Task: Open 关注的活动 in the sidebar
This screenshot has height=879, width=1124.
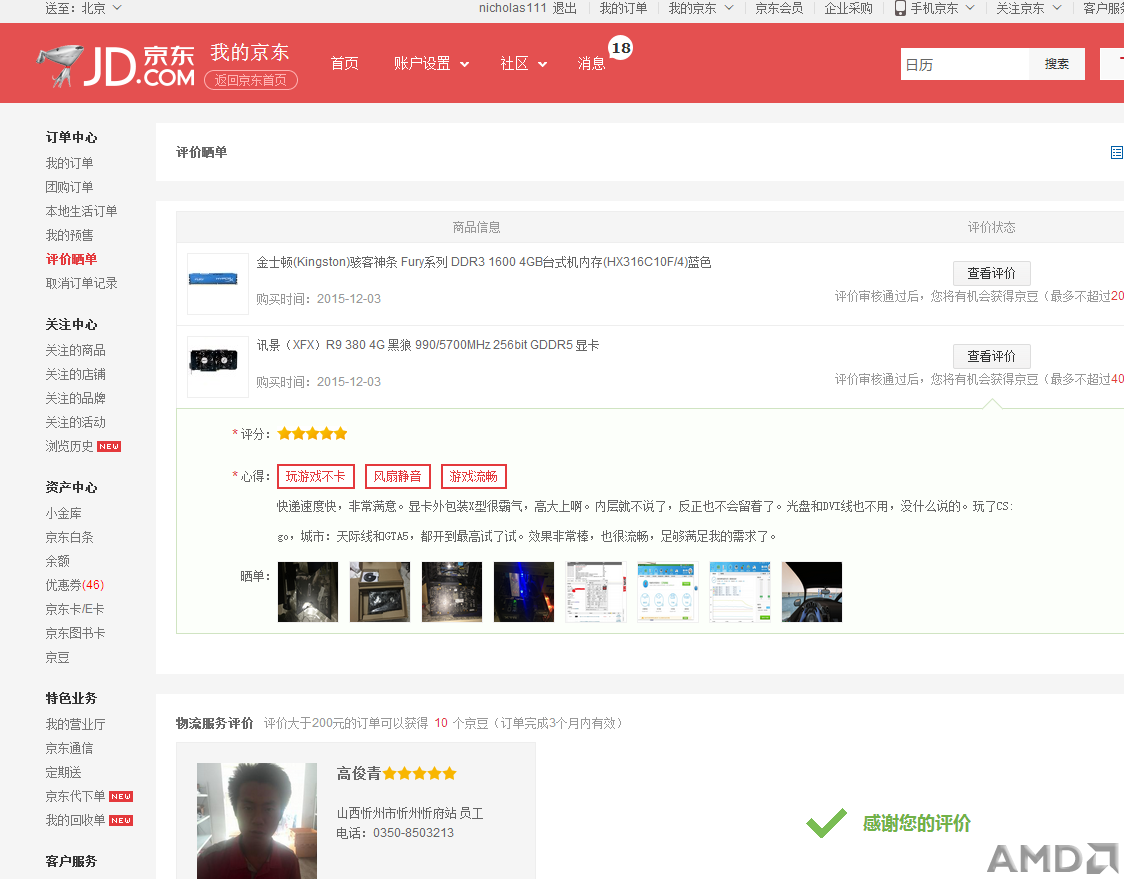Action: tap(75, 422)
